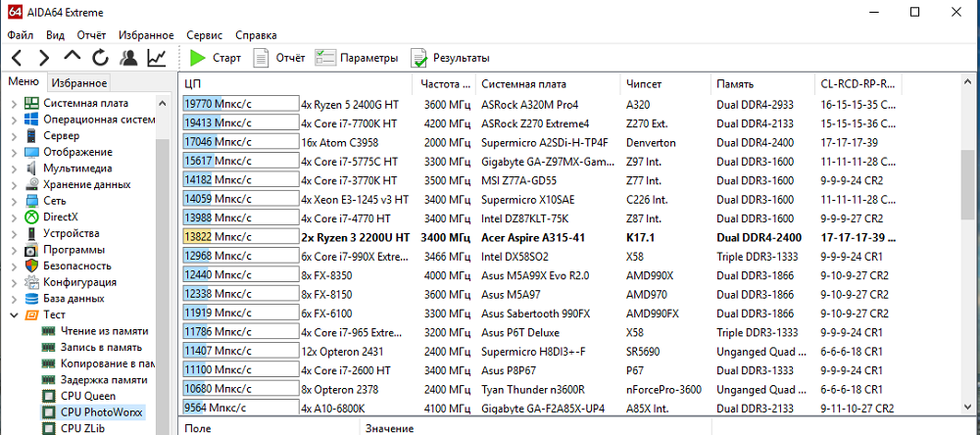Click the user icon in the toolbar
This screenshot has width=980, height=435.
click(128, 58)
